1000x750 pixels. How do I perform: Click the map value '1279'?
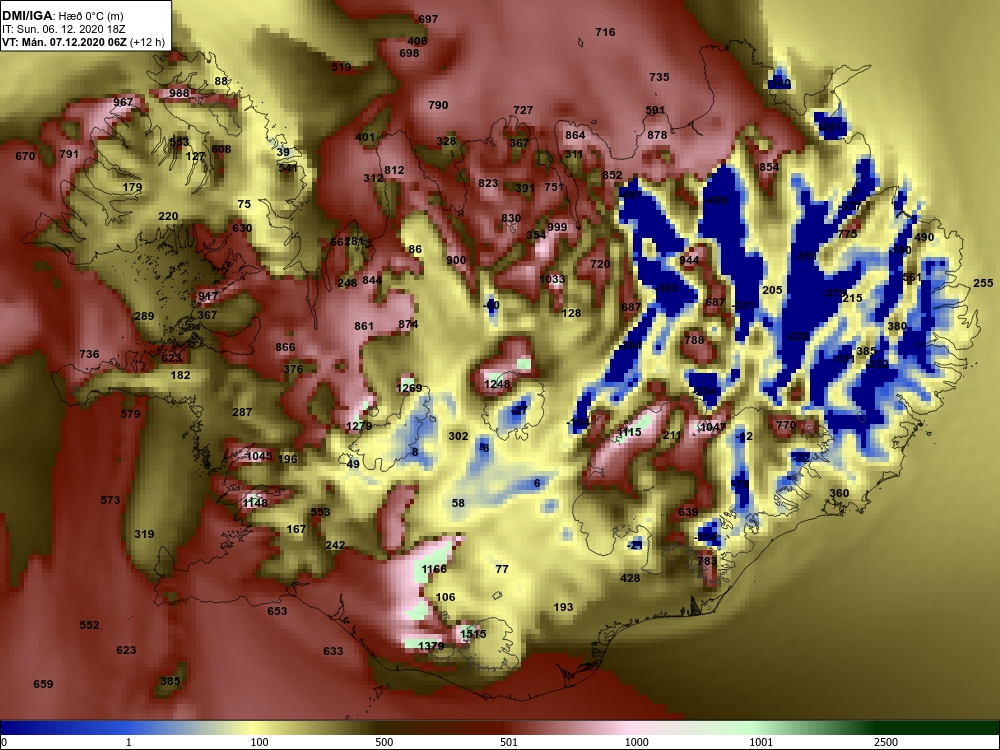coord(358,427)
